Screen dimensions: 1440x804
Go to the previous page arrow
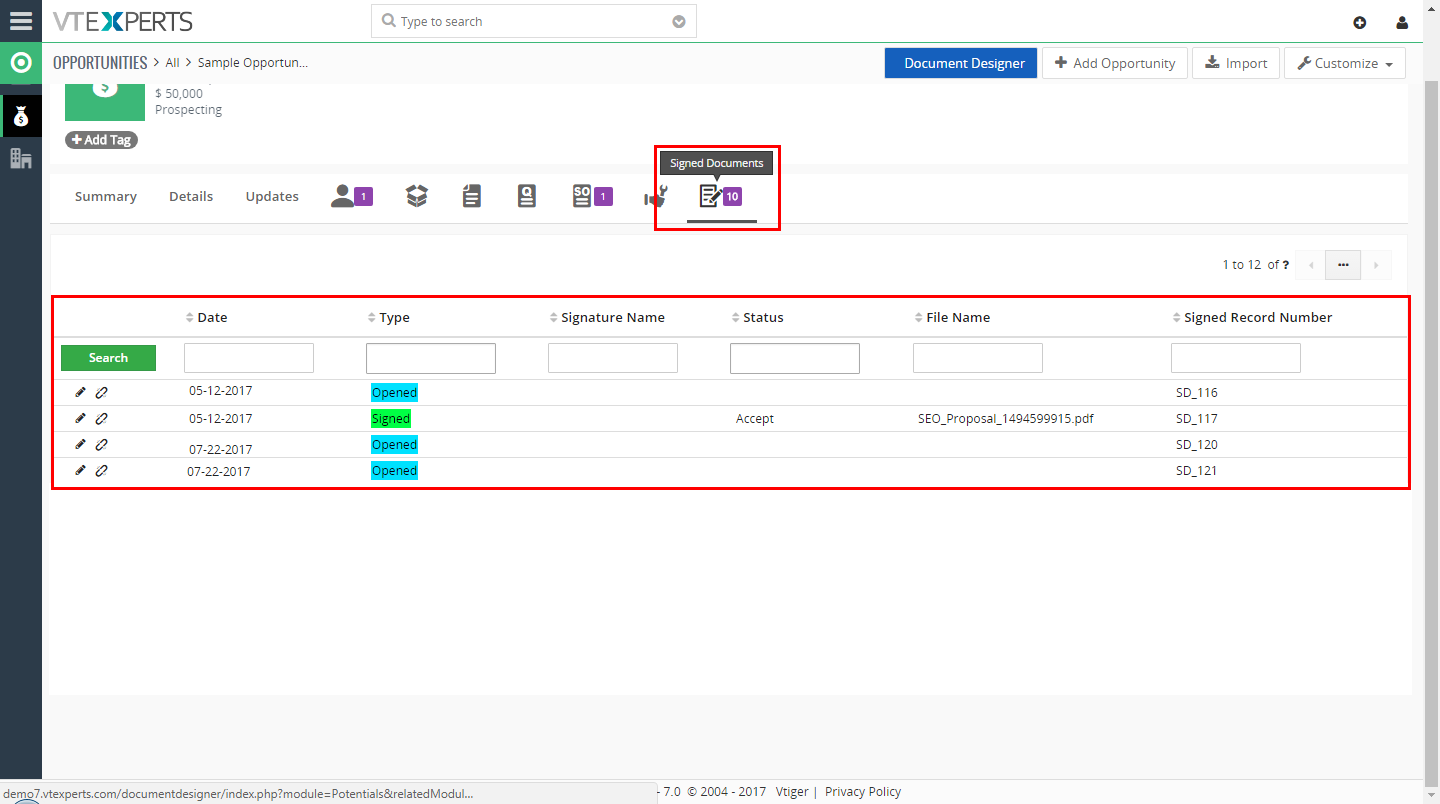point(1310,265)
